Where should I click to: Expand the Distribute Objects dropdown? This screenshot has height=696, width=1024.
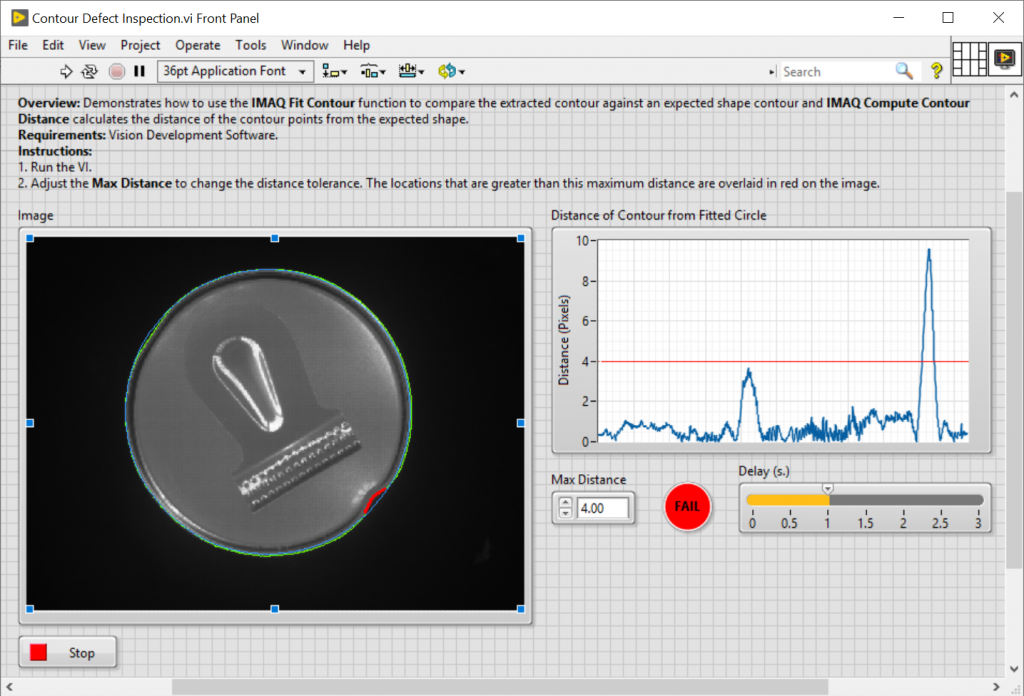(374, 71)
